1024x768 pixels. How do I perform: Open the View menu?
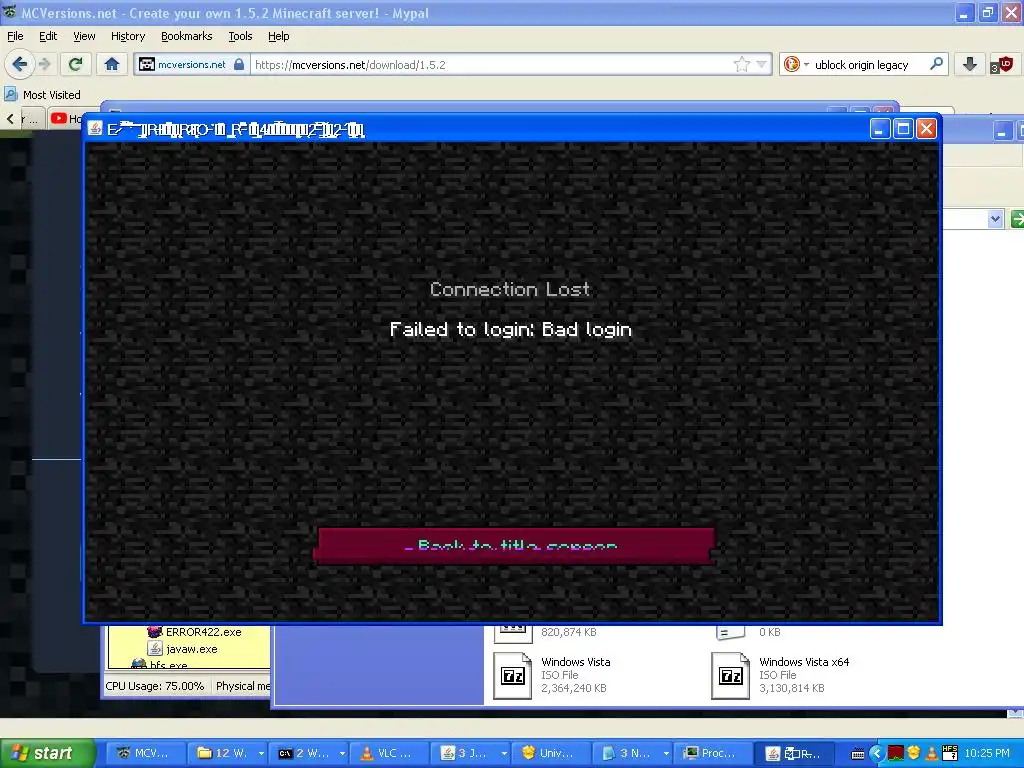coord(84,36)
